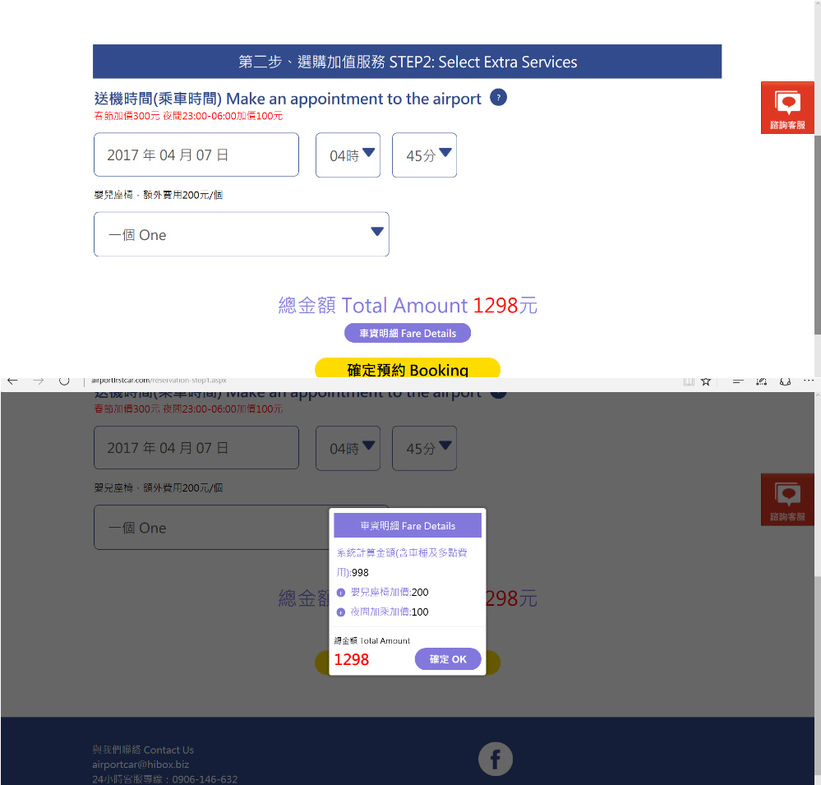Click the yellow 確定預約 Booking button
The image size is (821, 785).
coord(407,369)
